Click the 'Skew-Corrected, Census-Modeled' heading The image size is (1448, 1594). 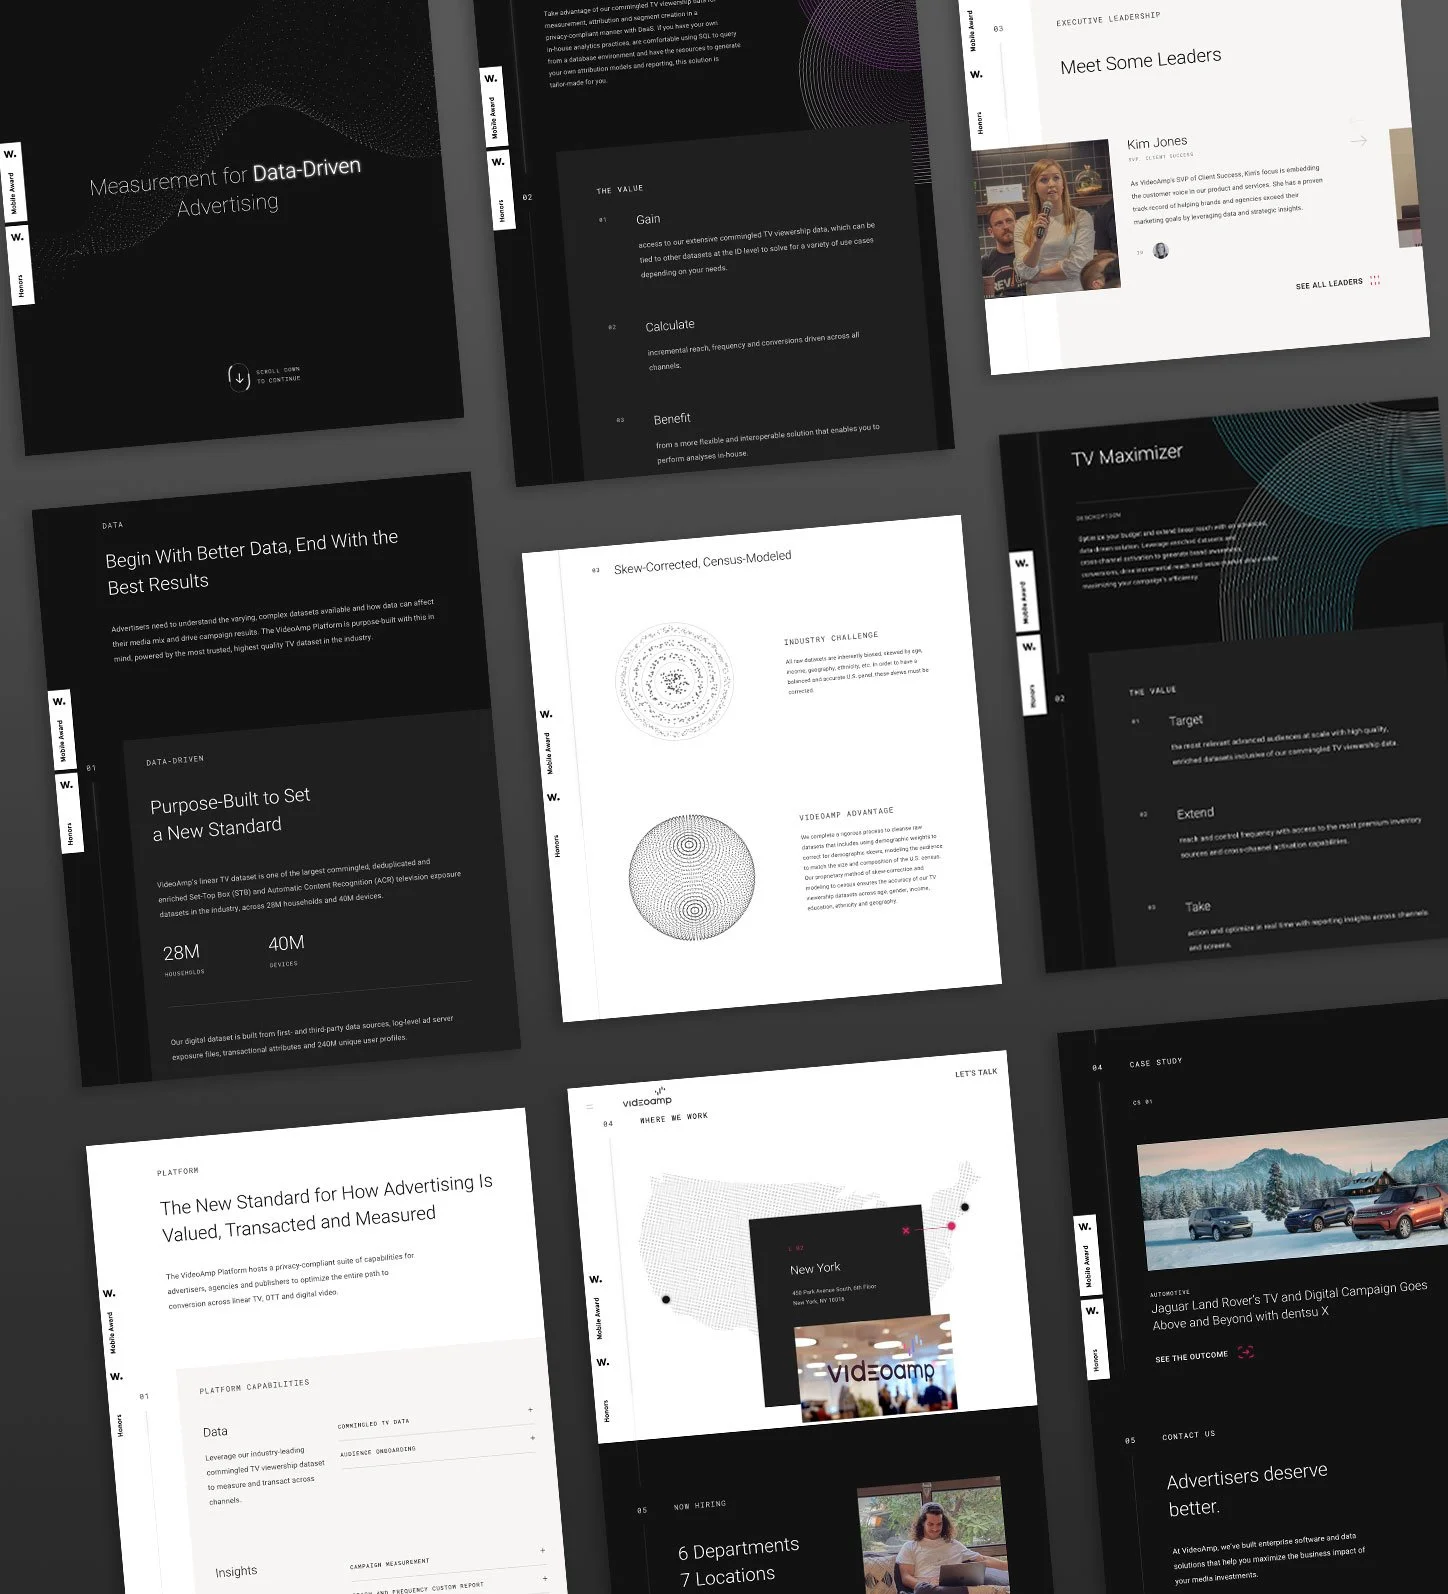[702, 562]
